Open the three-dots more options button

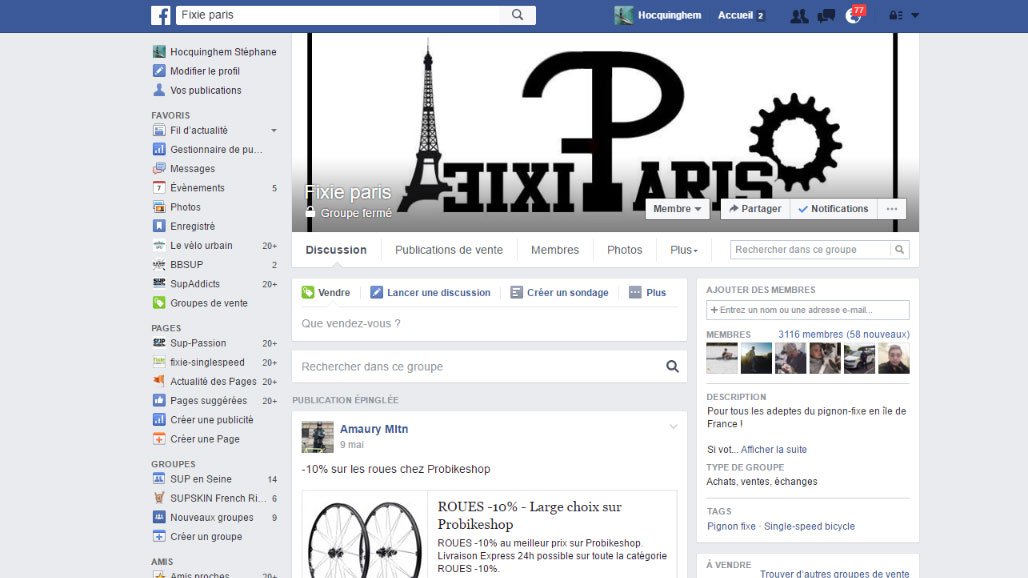pyautogui.click(x=892, y=209)
